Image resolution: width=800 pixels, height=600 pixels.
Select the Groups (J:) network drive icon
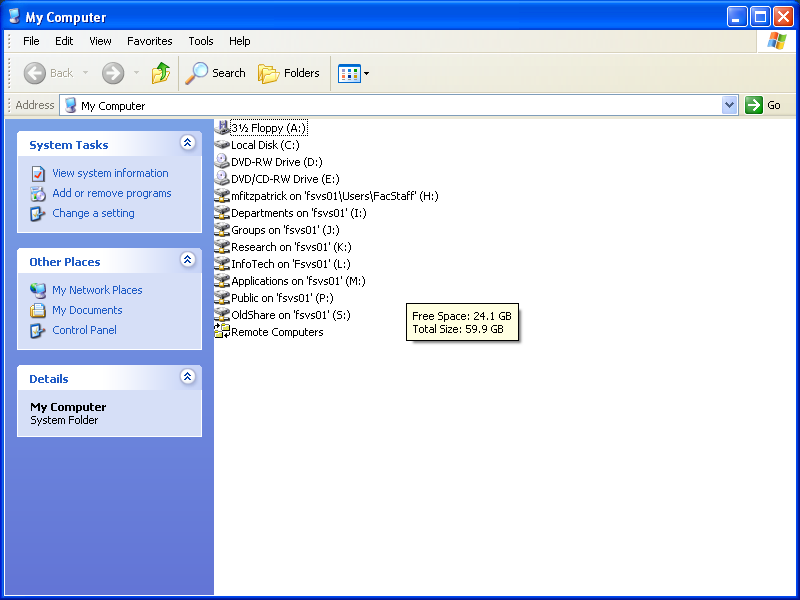tap(222, 230)
